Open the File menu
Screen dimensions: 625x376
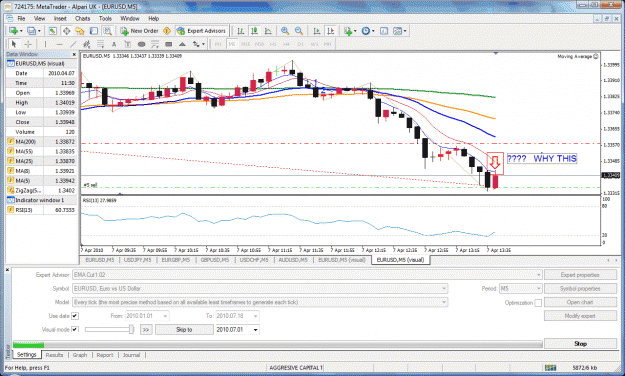21,18
